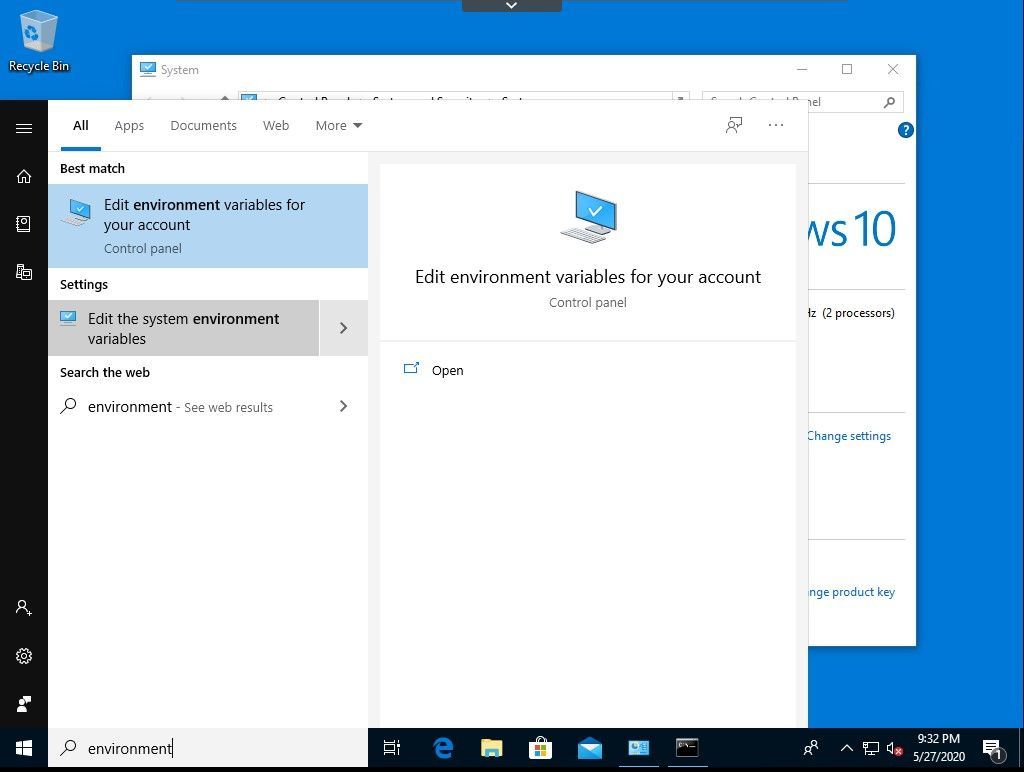
Task: Open File Explorer from taskbar
Action: pyautogui.click(x=491, y=748)
